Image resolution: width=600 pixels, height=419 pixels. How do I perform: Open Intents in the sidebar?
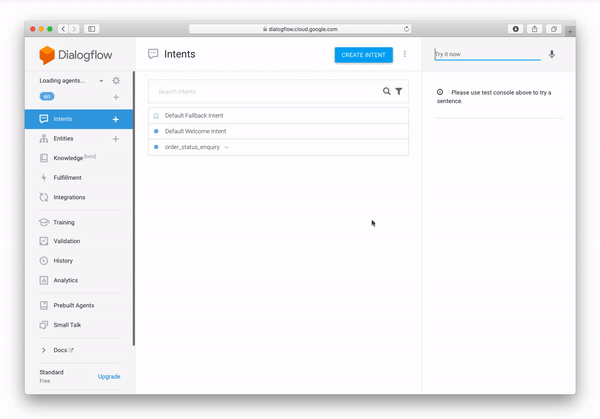[78, 119]
